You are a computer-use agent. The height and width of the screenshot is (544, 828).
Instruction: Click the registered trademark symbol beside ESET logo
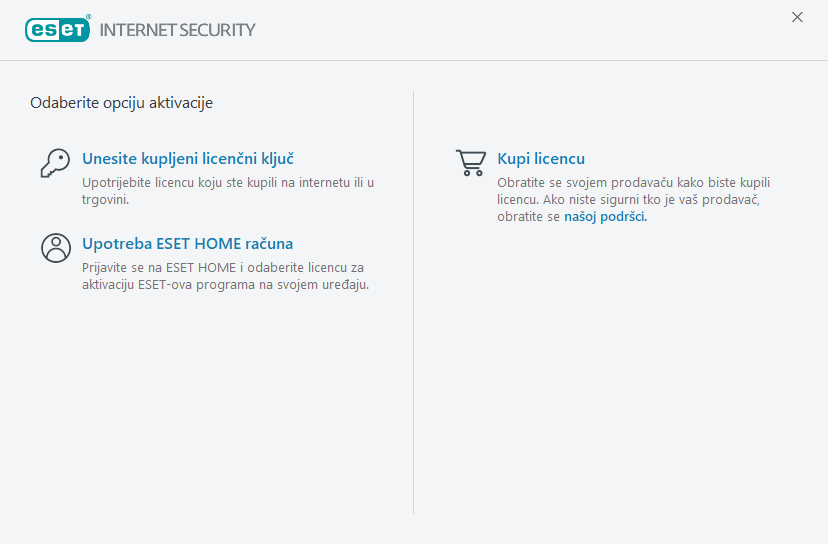[89, 17]
